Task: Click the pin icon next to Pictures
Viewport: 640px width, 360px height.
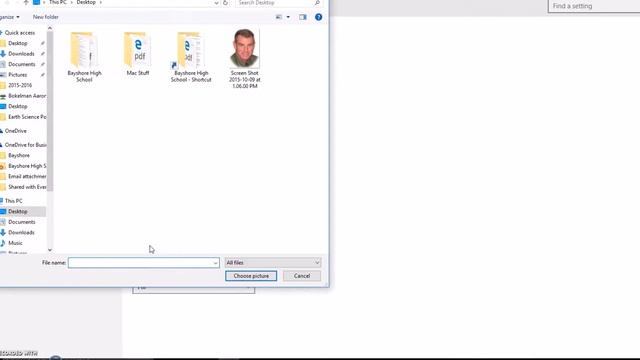Action: point(42,75)
